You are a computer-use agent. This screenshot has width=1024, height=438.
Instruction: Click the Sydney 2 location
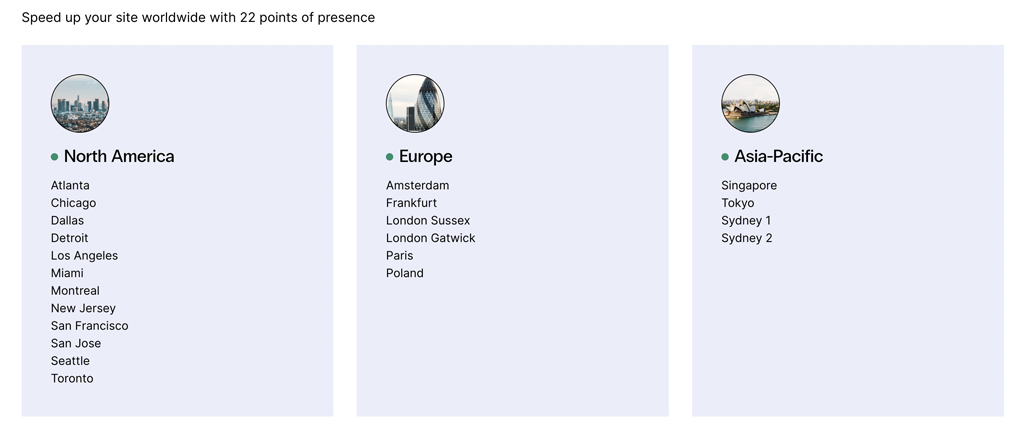pos(746,238)
